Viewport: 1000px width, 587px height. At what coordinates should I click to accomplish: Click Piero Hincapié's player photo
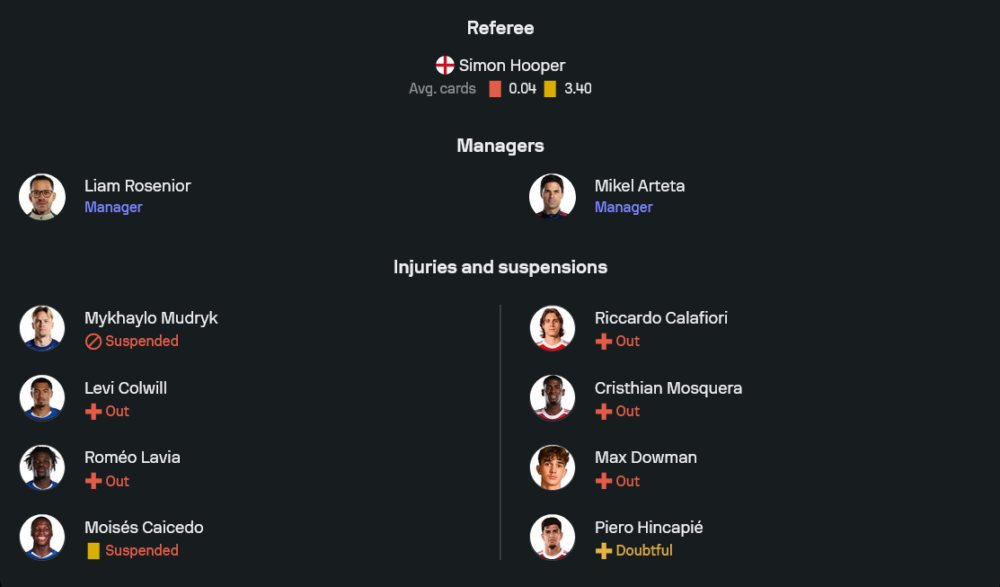pos(552,538)
